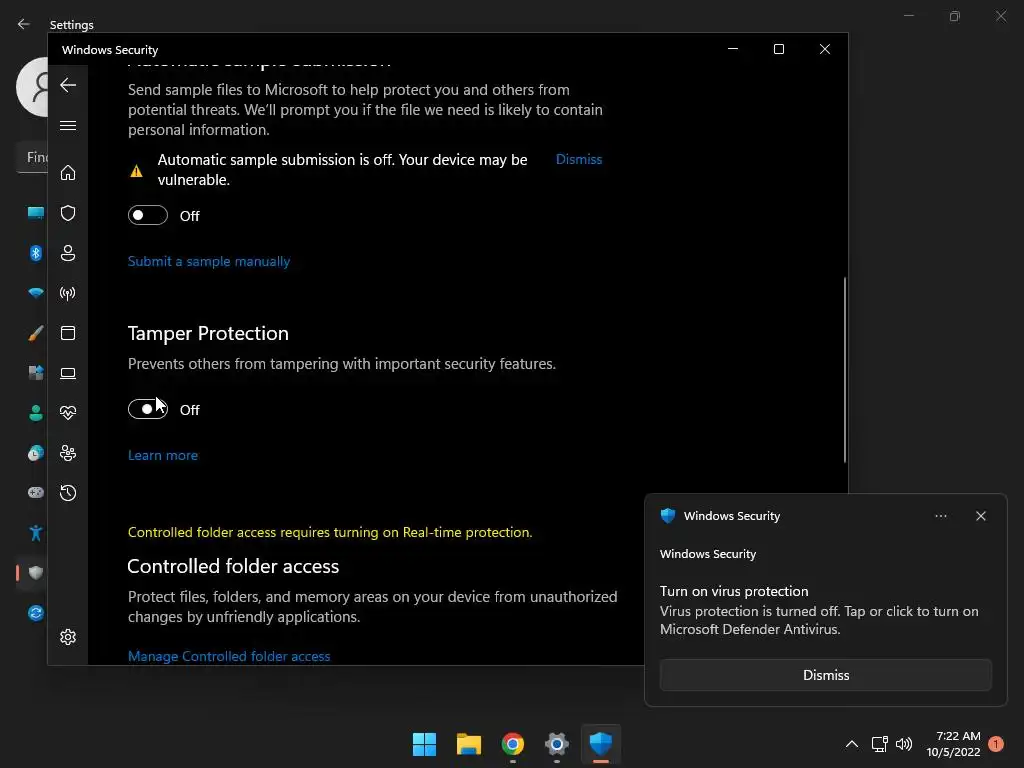Toggle Automatic sample submission switch
Screen dimensions: 1024x768
(148, 215)
